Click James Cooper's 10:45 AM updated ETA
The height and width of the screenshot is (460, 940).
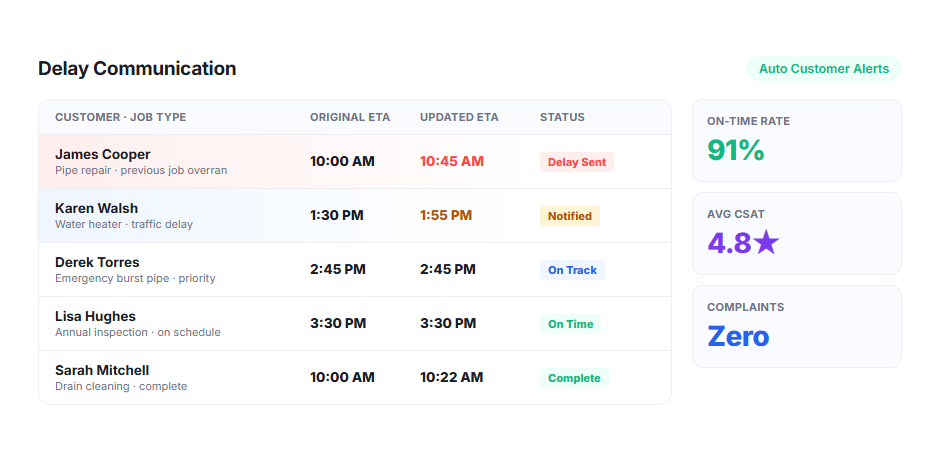pos(451,161)
